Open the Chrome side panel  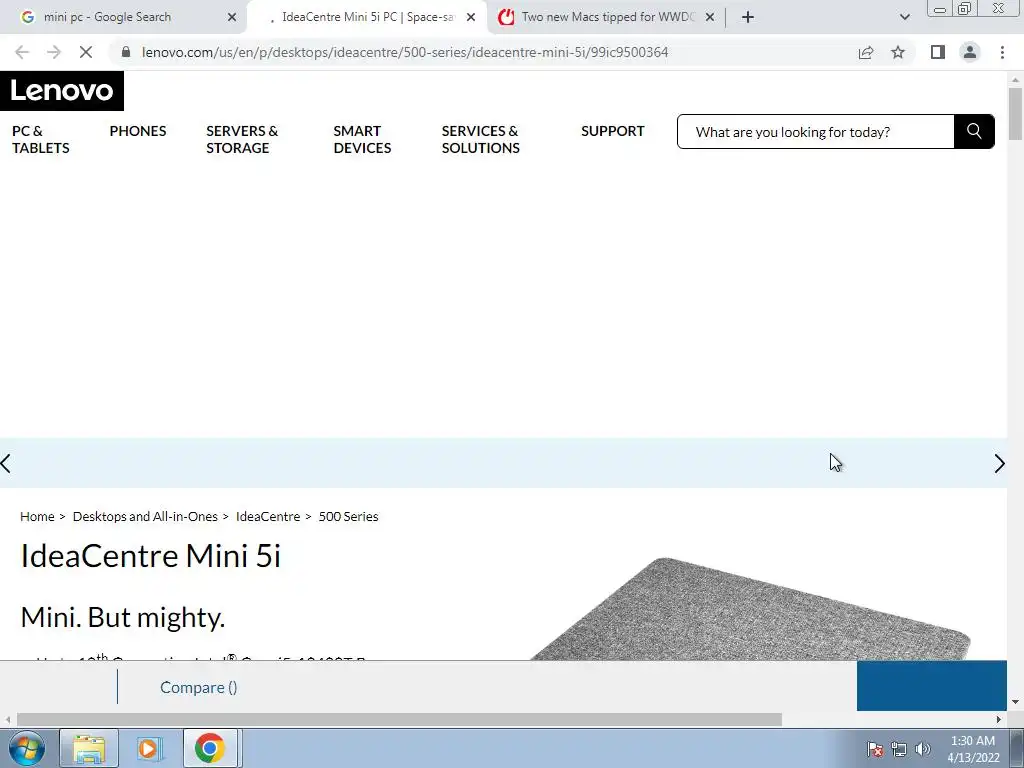938,52
